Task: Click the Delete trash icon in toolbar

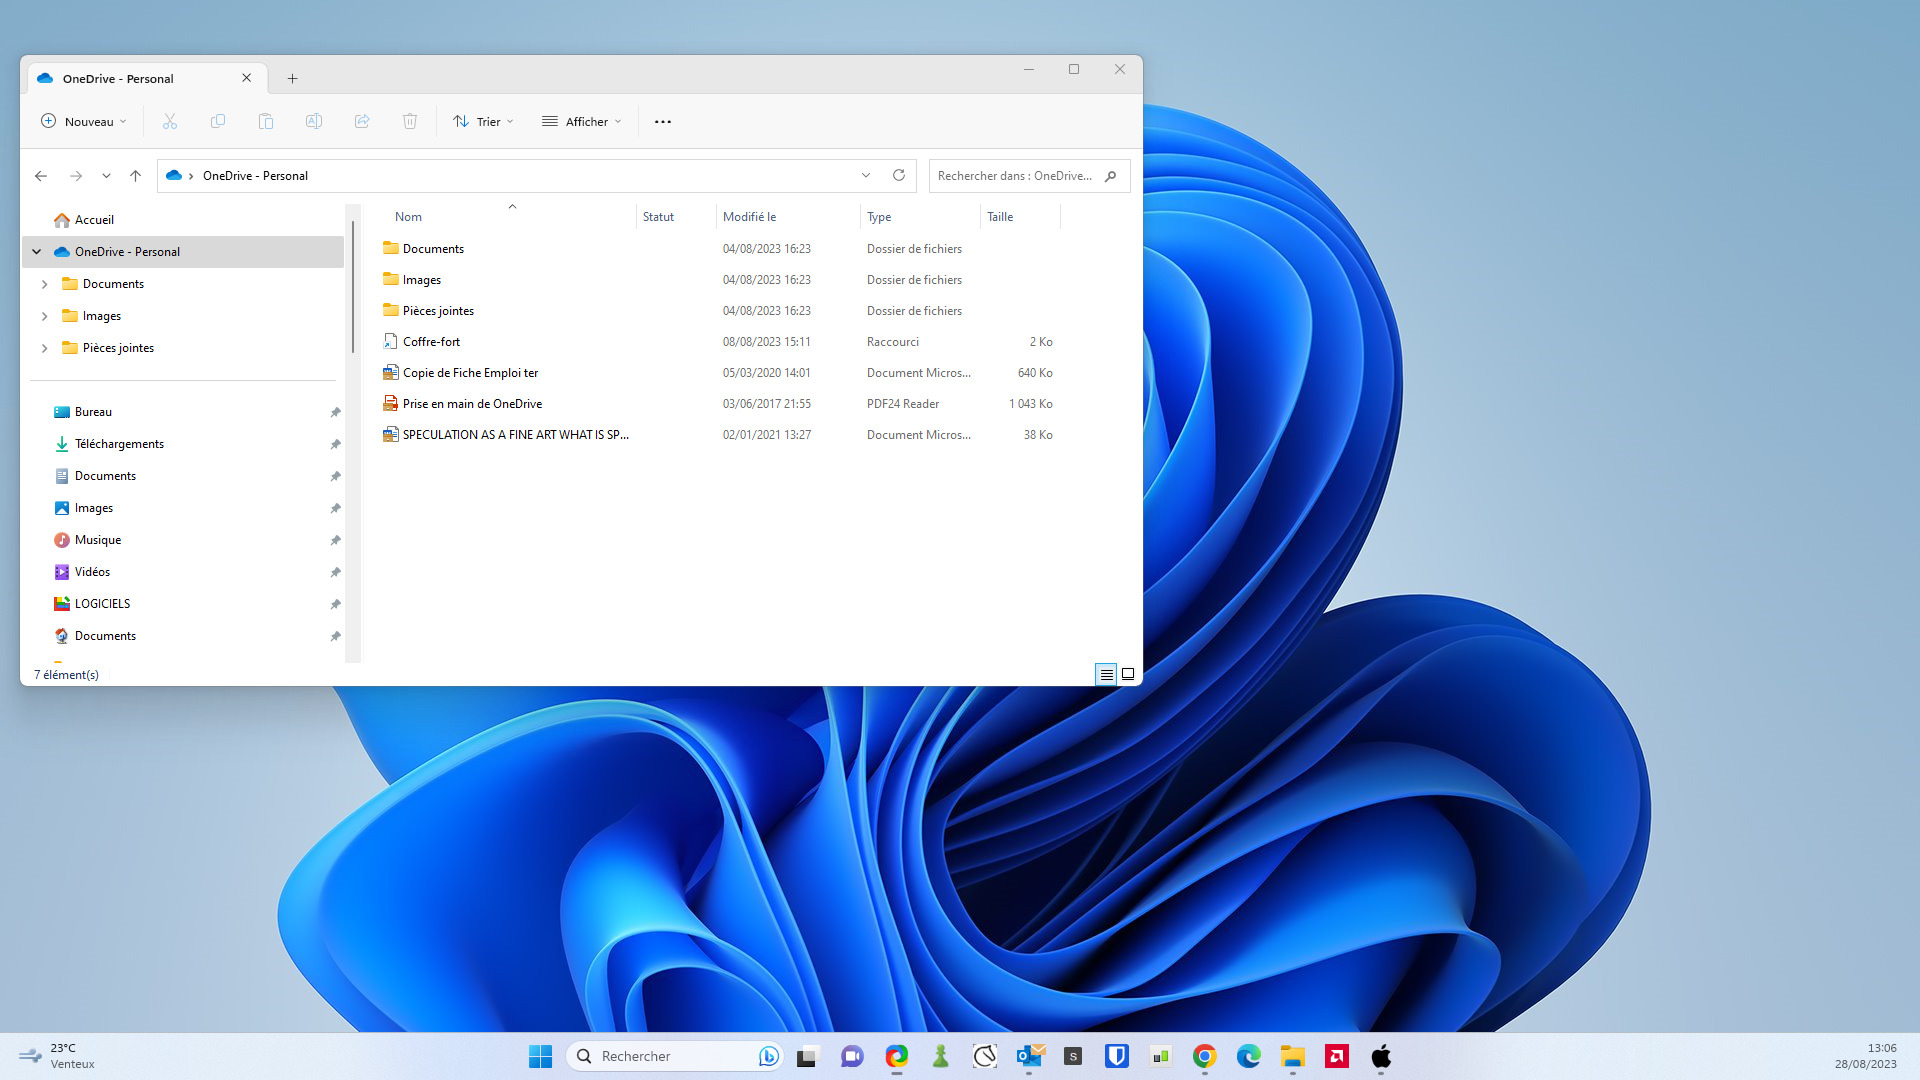Action: 410,121
